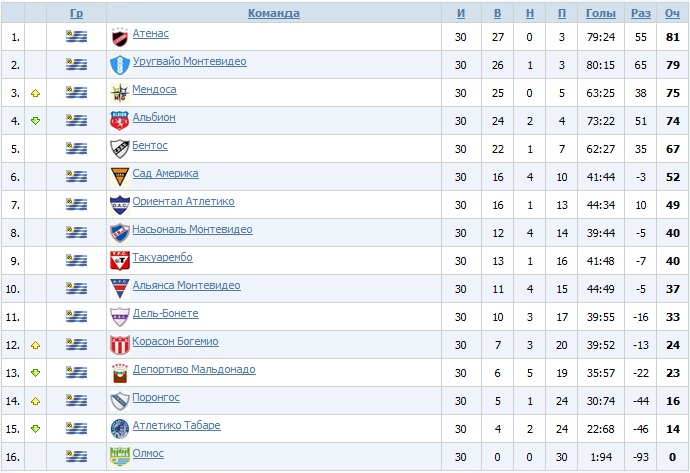Click Uruguay flag in Бентос row
The height and width of the screenshot is (473, 690).
(x=76, y=149)
